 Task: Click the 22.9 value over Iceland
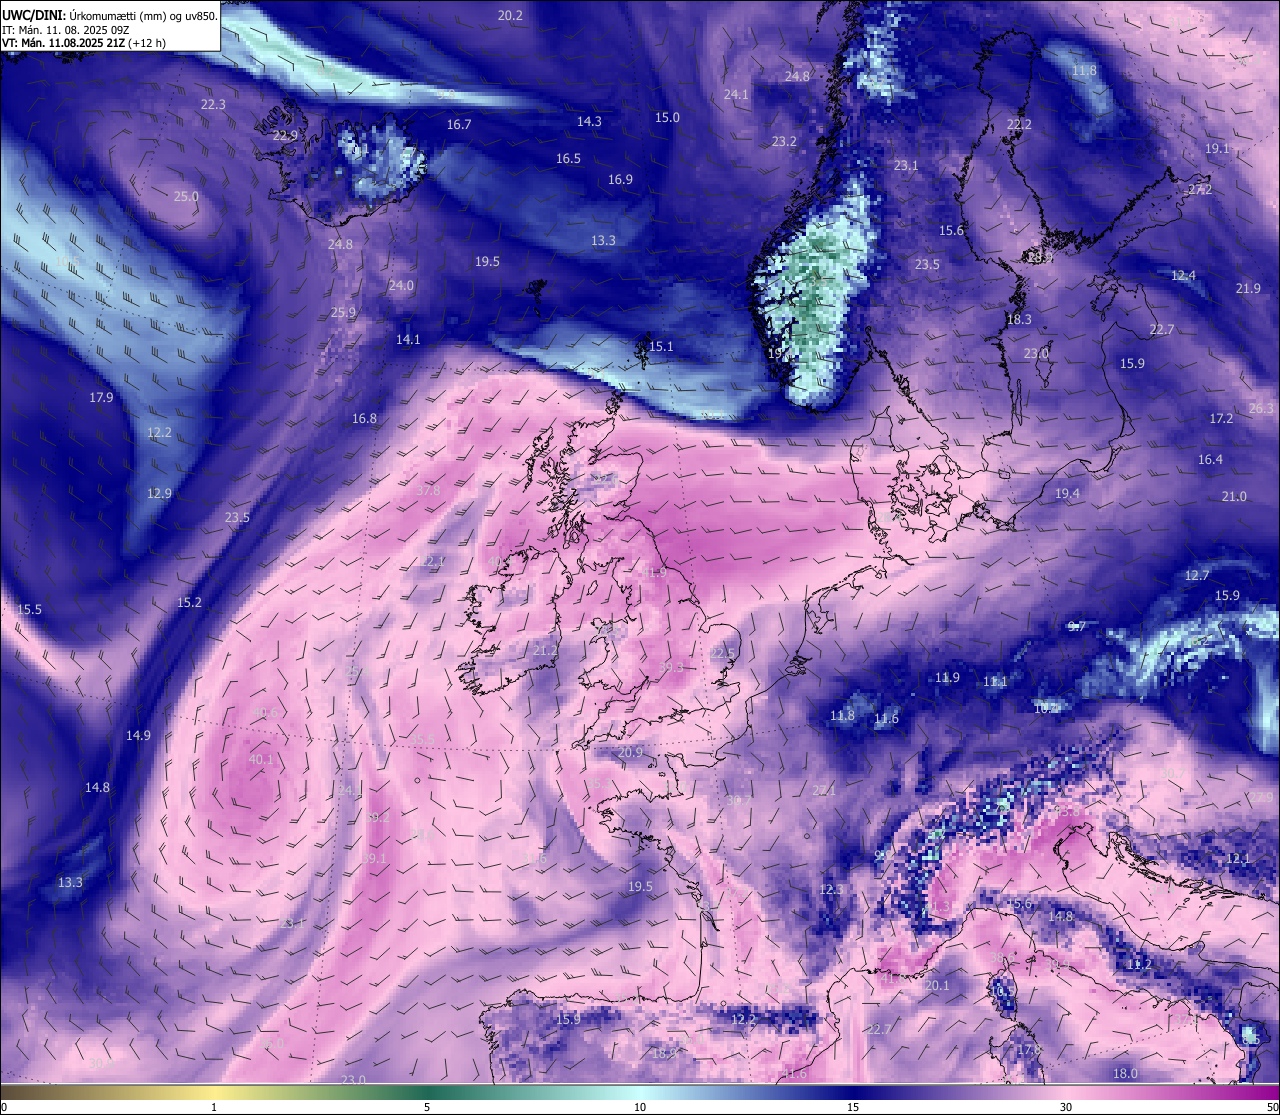(x=285, y=136)
